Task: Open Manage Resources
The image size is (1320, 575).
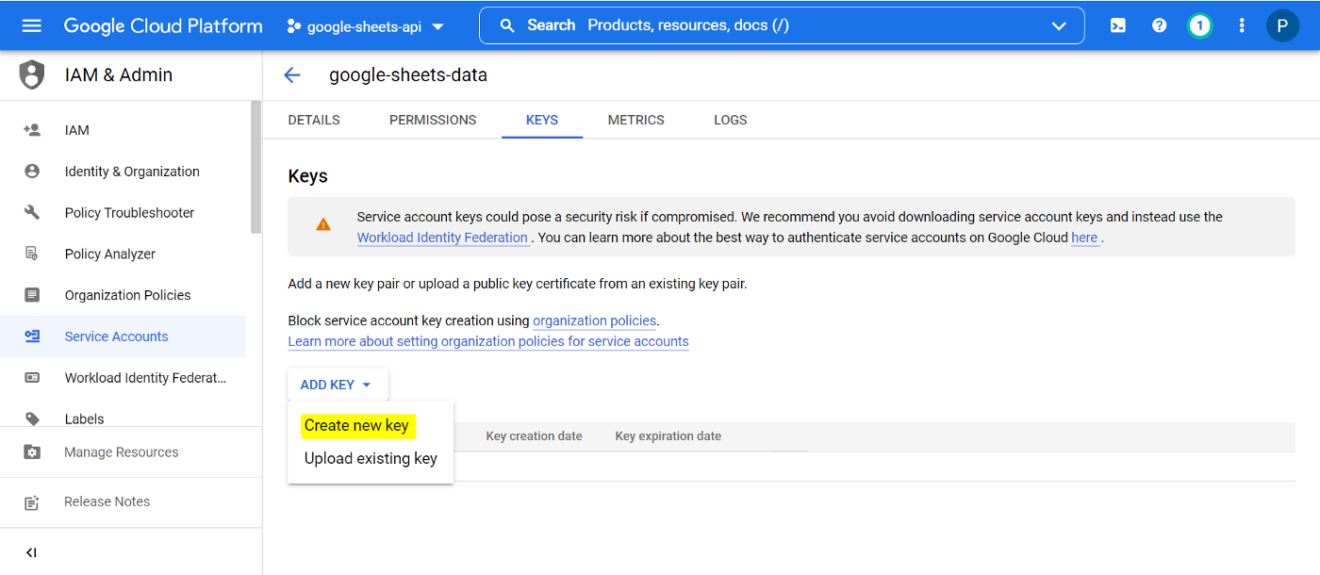Action: (122, 452)
